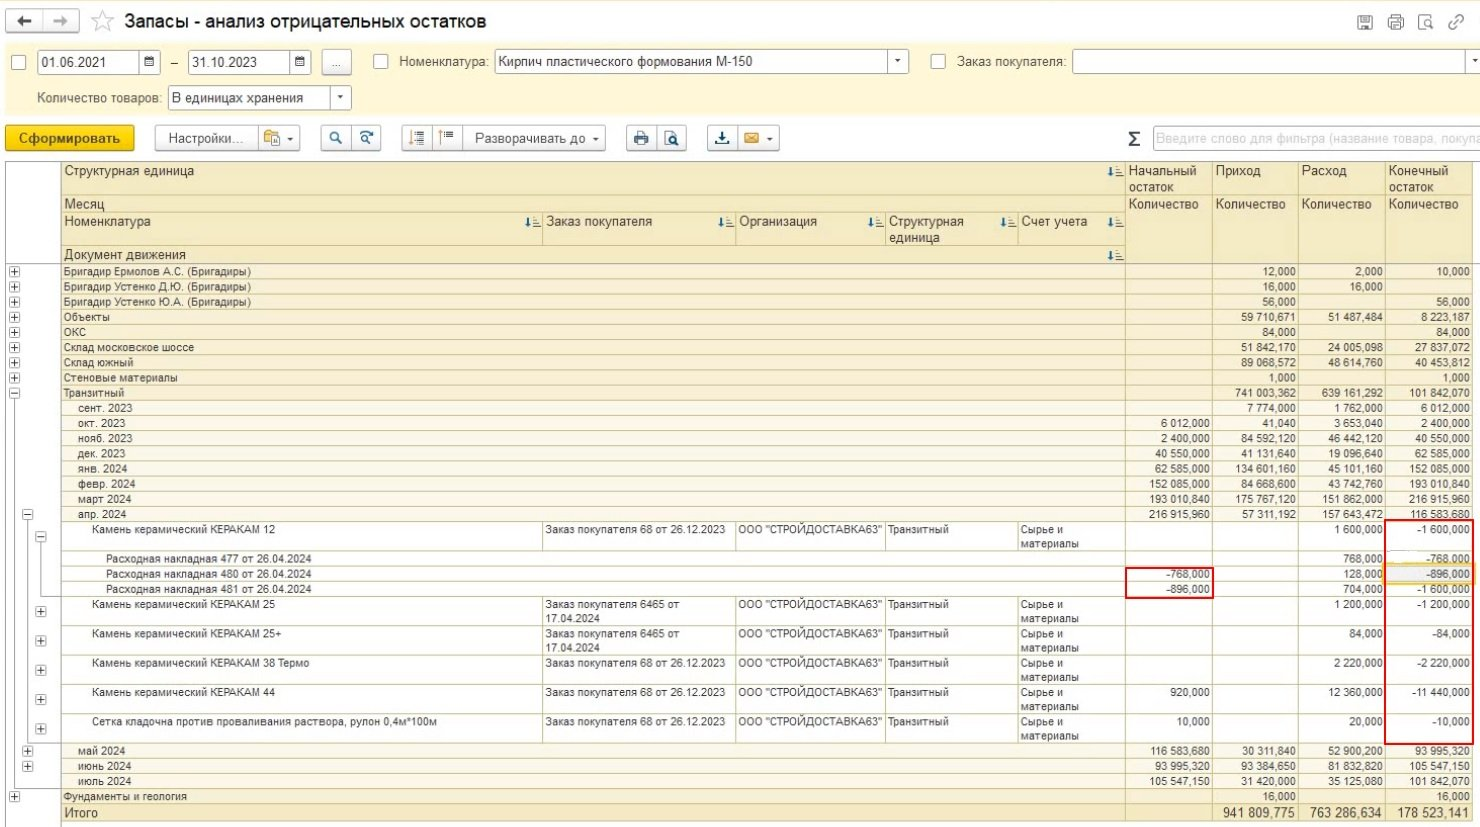Tick the Номенклатура filter checkbox
The width and height of the screenshot is (1480, 827).
click(380, 62)
